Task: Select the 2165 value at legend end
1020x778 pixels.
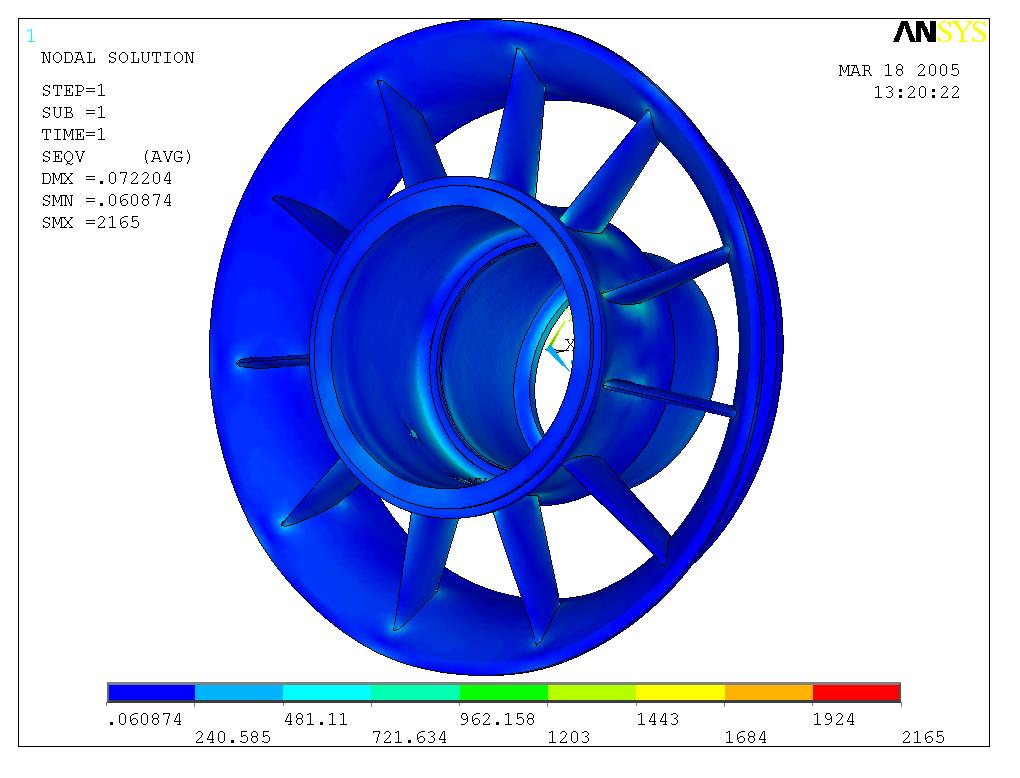Action: point(922,737)
